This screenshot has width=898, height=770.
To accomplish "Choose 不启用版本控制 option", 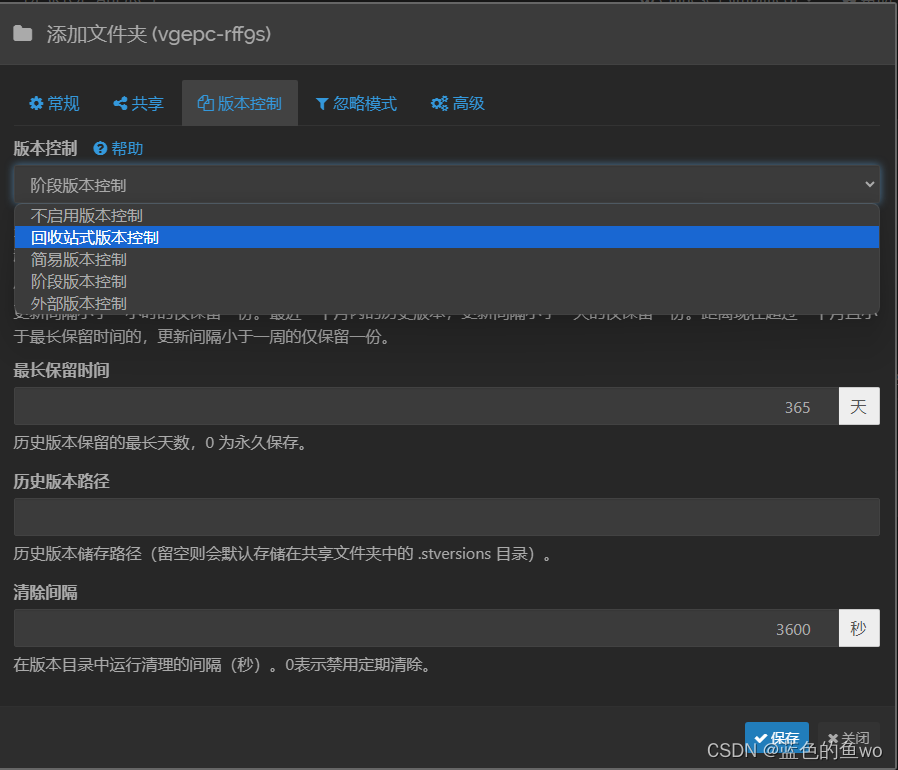I will point(447,215).
